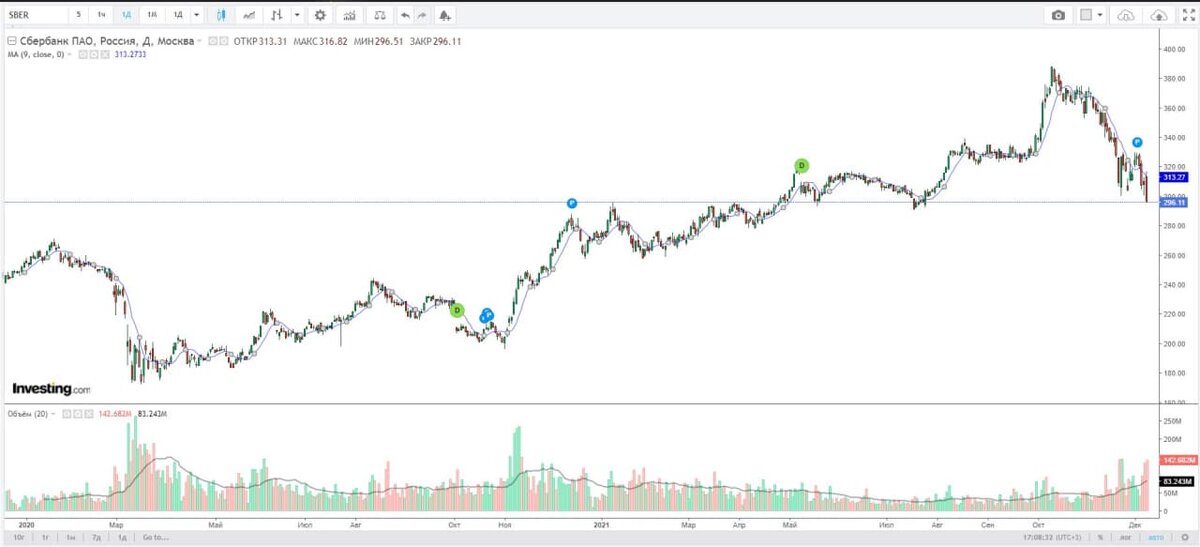
Task: Redo the last chart action
Action: tap(423, 15)
